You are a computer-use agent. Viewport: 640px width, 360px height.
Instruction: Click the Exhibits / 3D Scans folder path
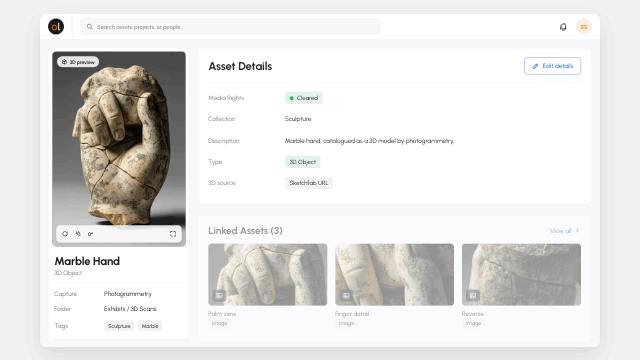click(x=130, y=309)
